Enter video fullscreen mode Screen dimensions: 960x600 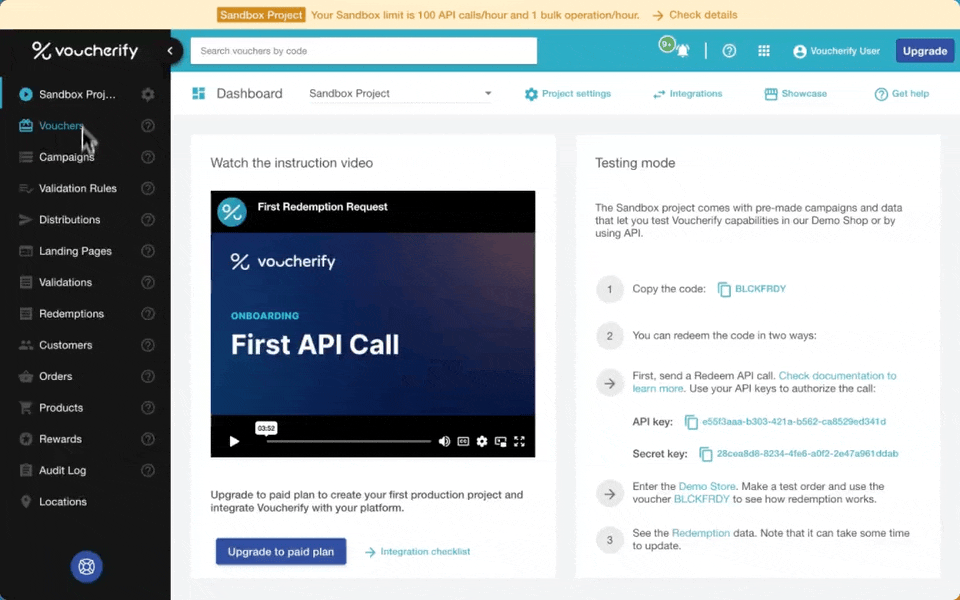[519, 441]
